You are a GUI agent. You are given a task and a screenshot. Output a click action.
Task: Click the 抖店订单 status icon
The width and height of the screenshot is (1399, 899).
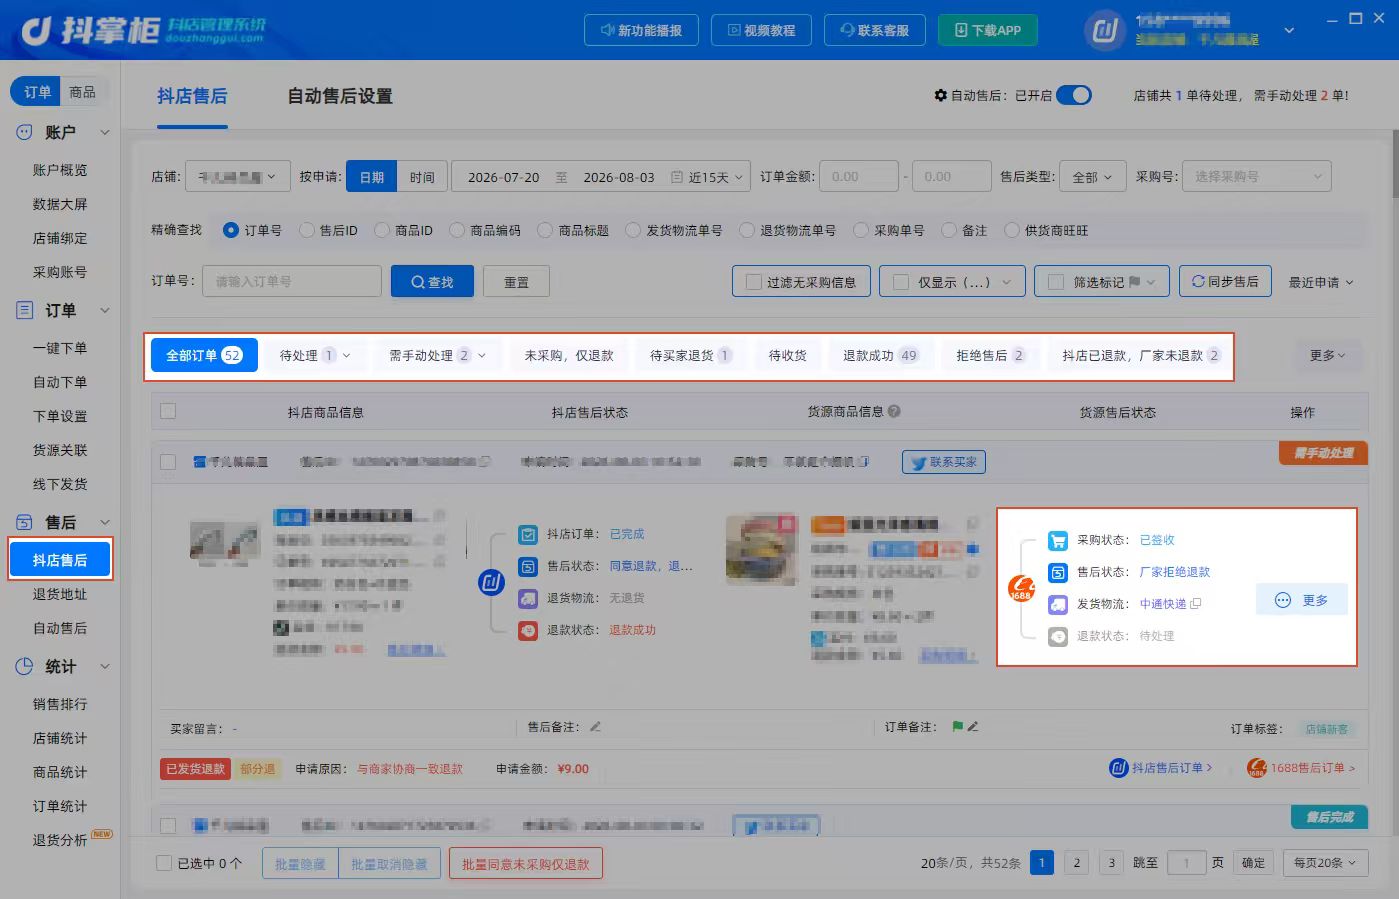click(x=528, y=534)
